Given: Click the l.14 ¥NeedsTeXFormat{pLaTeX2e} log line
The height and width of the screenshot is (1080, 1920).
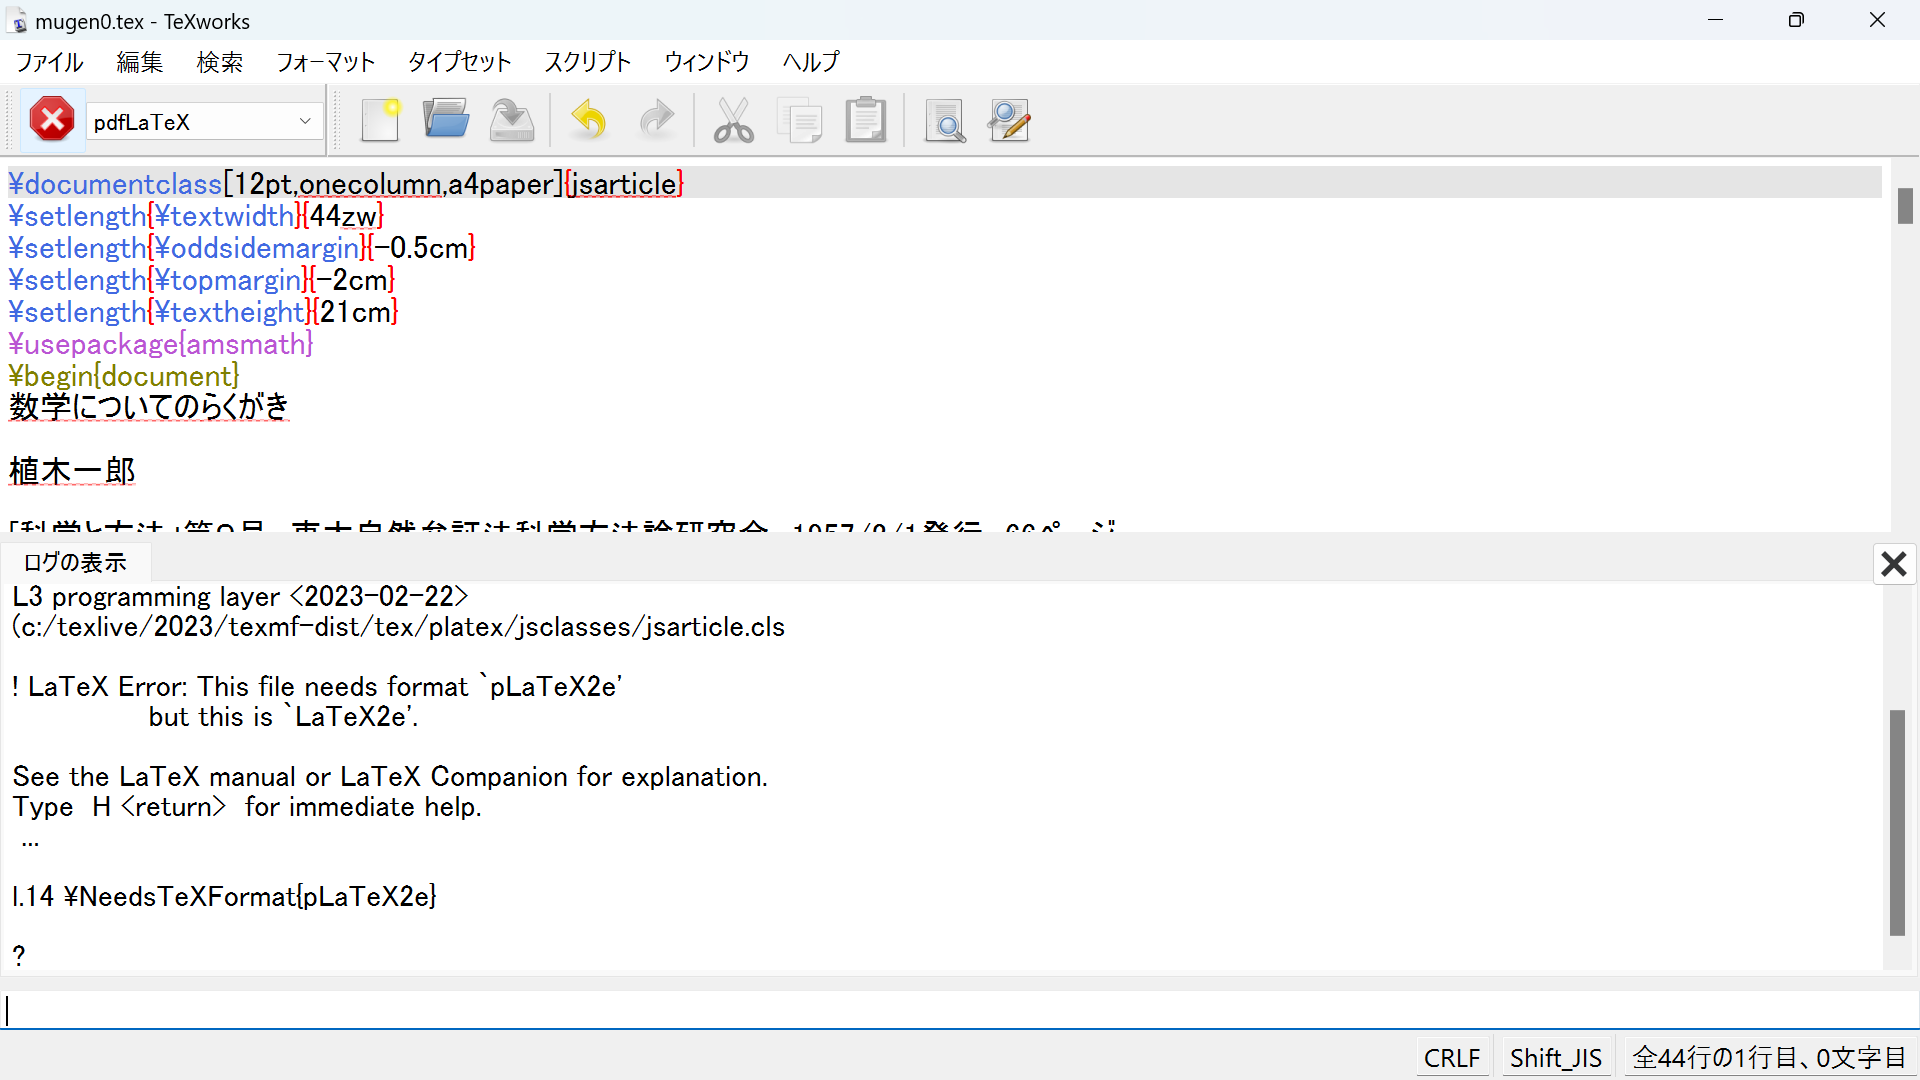Looking at the screenshot, I should pyautogui.click(x=224, y=897).
